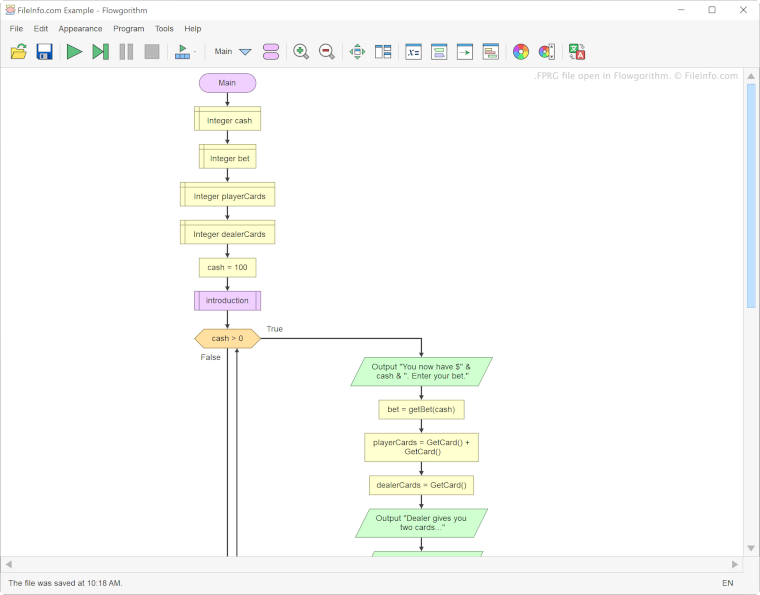Open a file with the folder icon
760x595 pixels.
[x=18, y=51]
